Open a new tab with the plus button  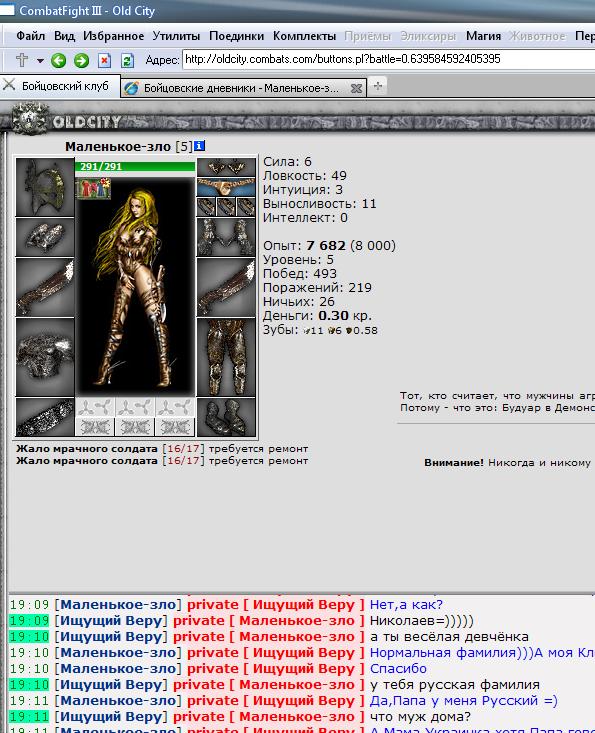click(x=378, y=86)
